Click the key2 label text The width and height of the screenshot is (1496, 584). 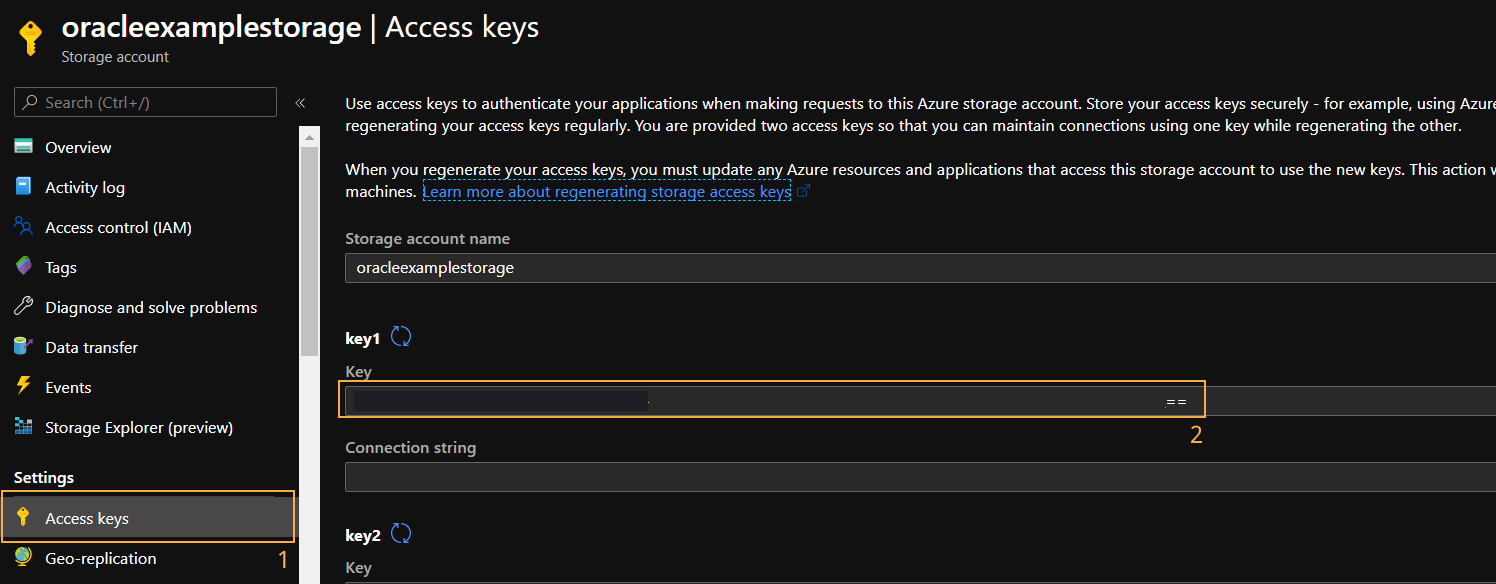pyautogui.click(x=363, y=536)
